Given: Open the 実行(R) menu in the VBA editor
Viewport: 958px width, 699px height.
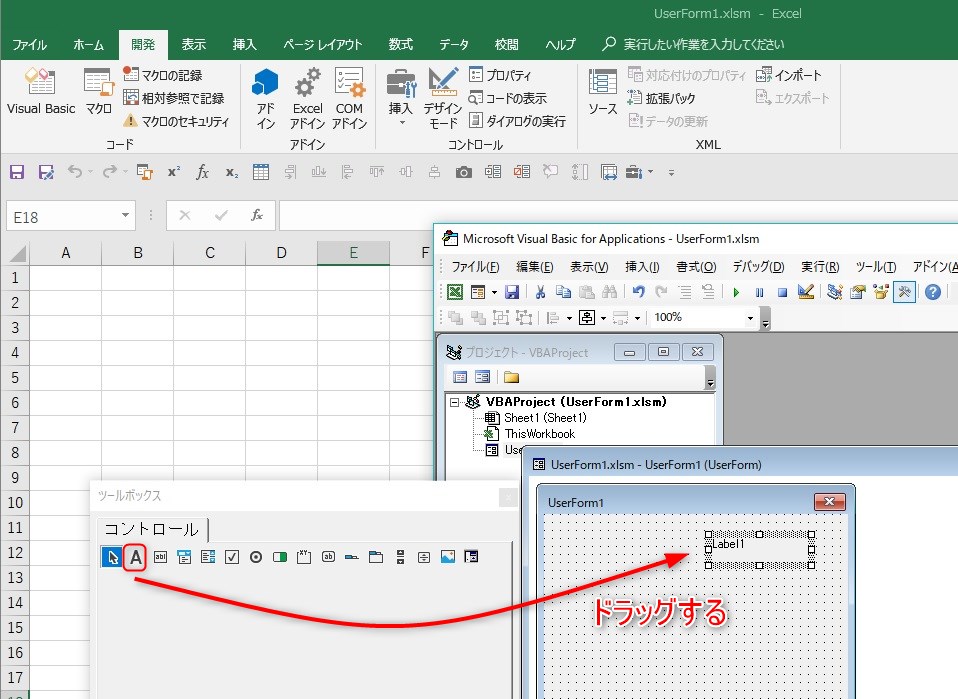Looking at the screenshot, I should [x=820, y=266].
